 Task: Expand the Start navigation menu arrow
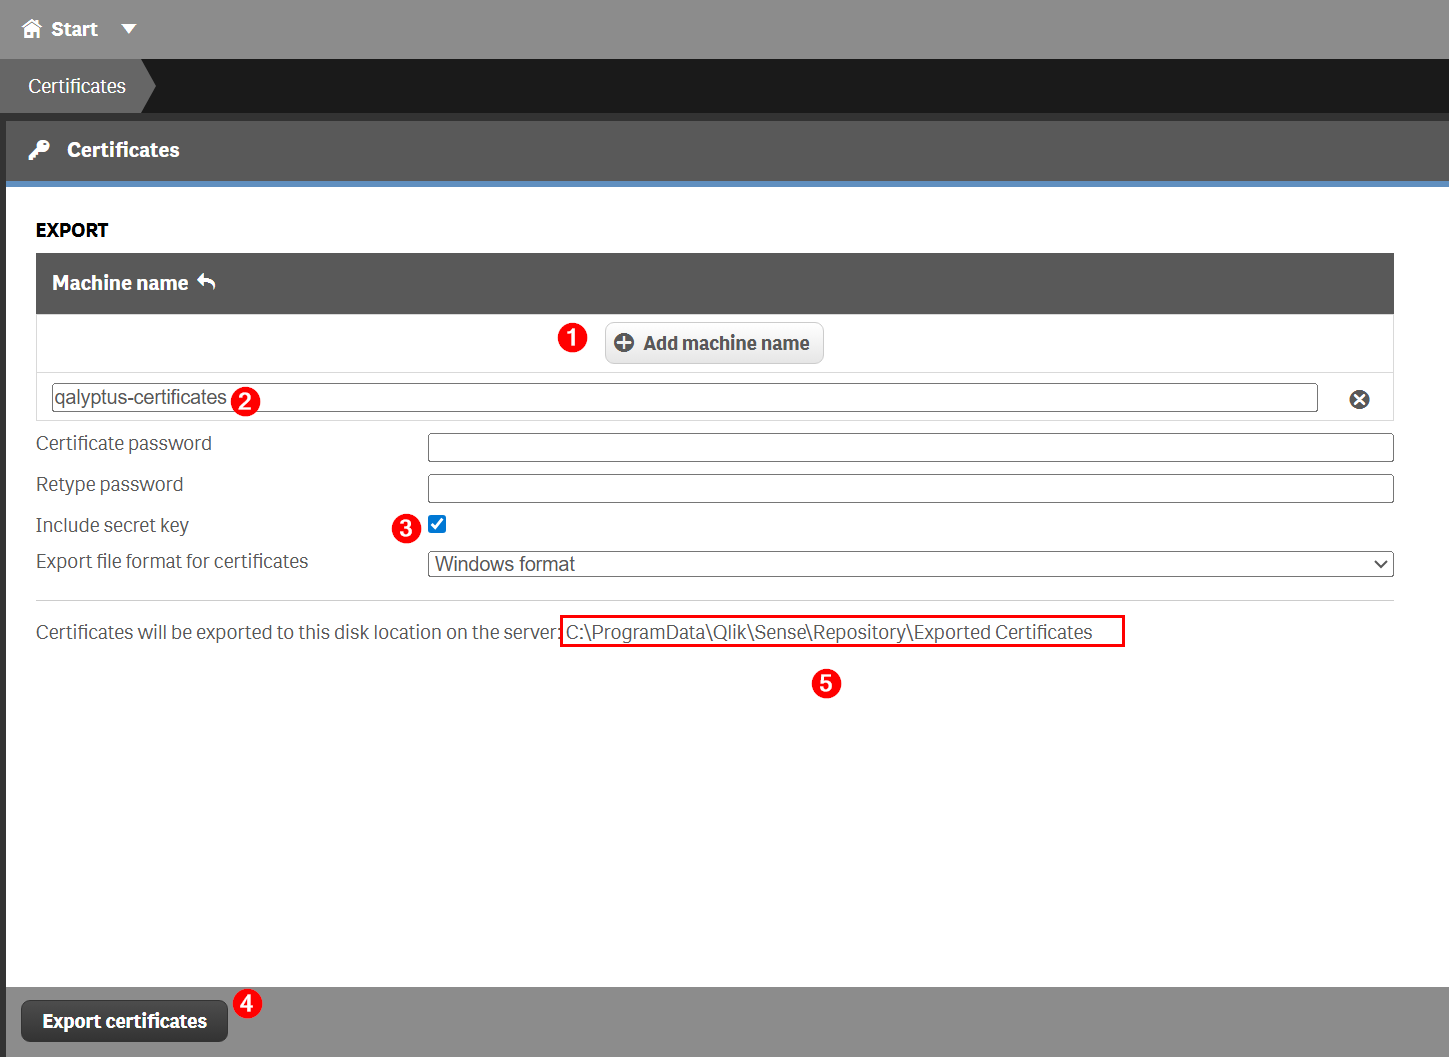[x=129, y=29]
